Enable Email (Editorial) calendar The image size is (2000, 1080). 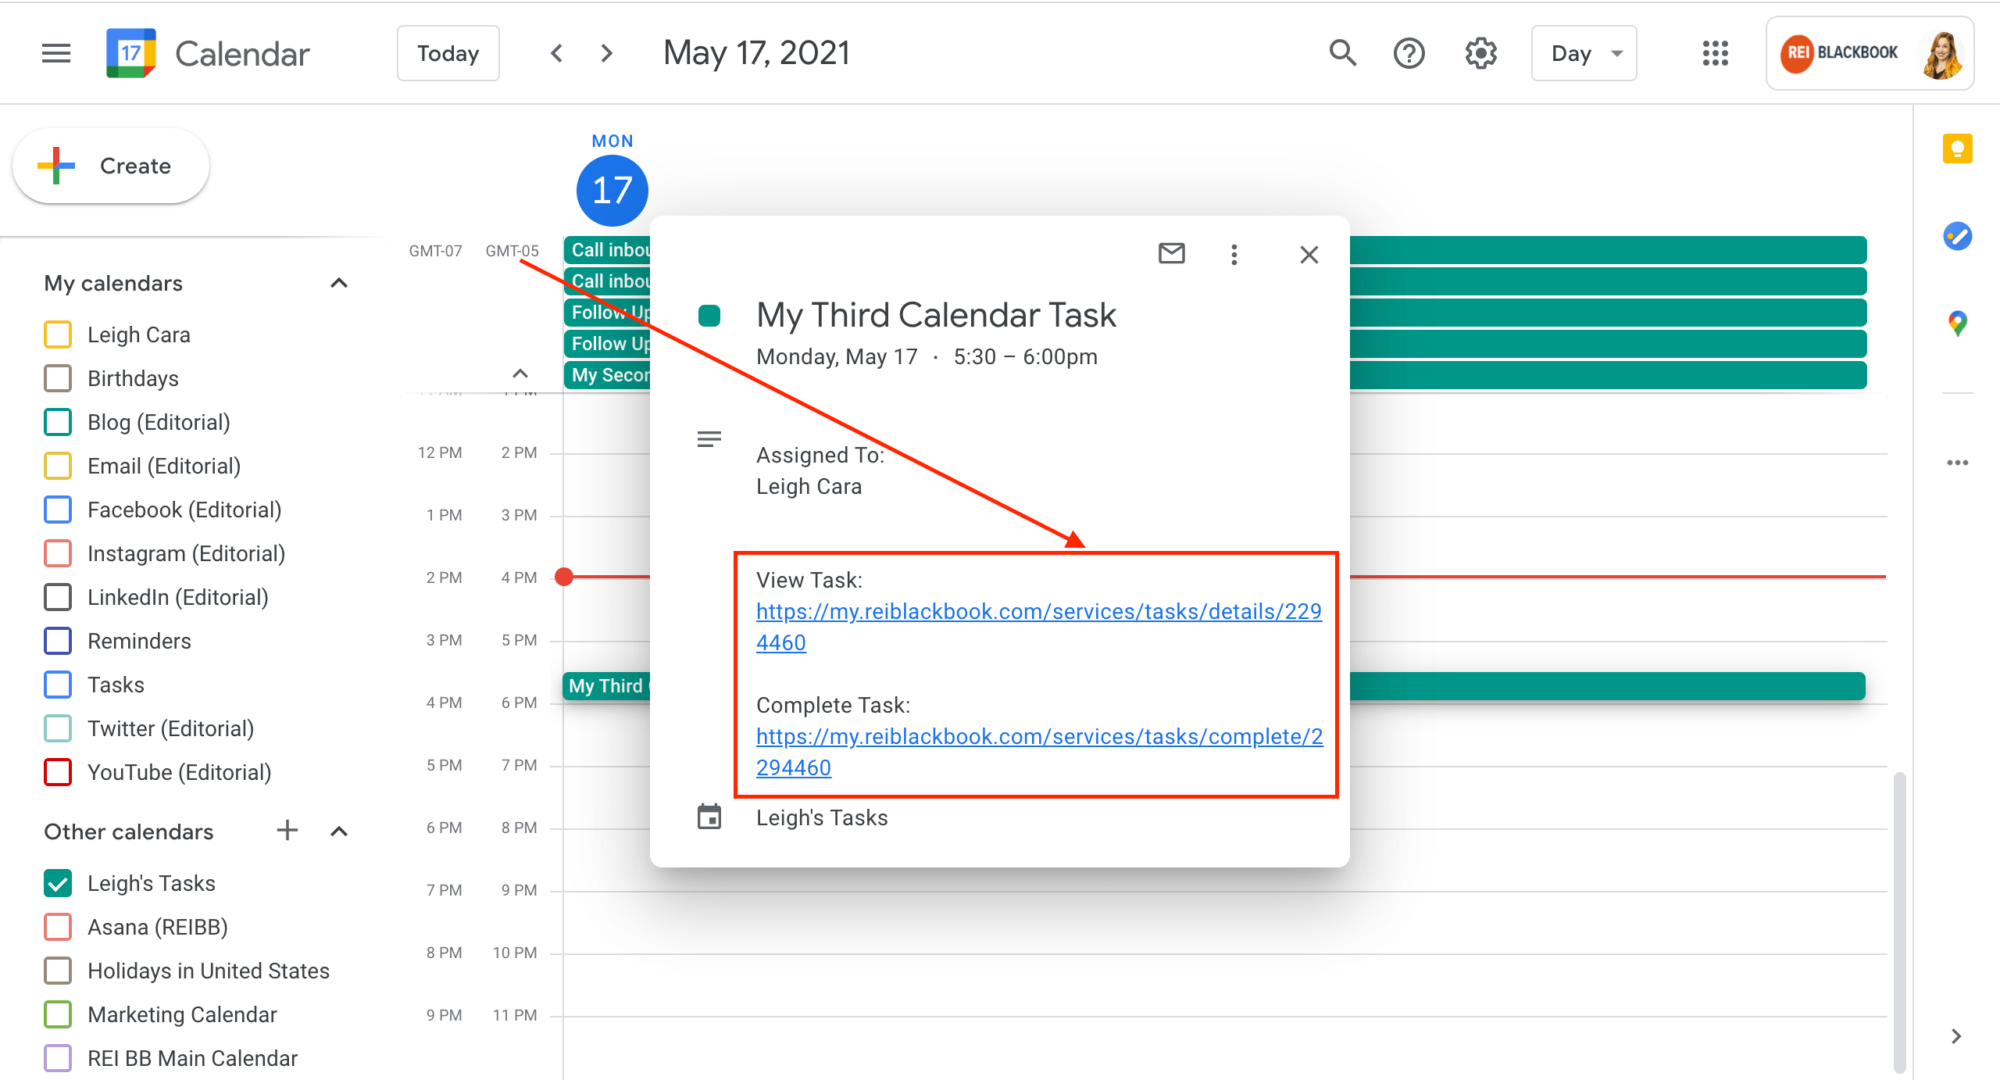pos(58,466)
